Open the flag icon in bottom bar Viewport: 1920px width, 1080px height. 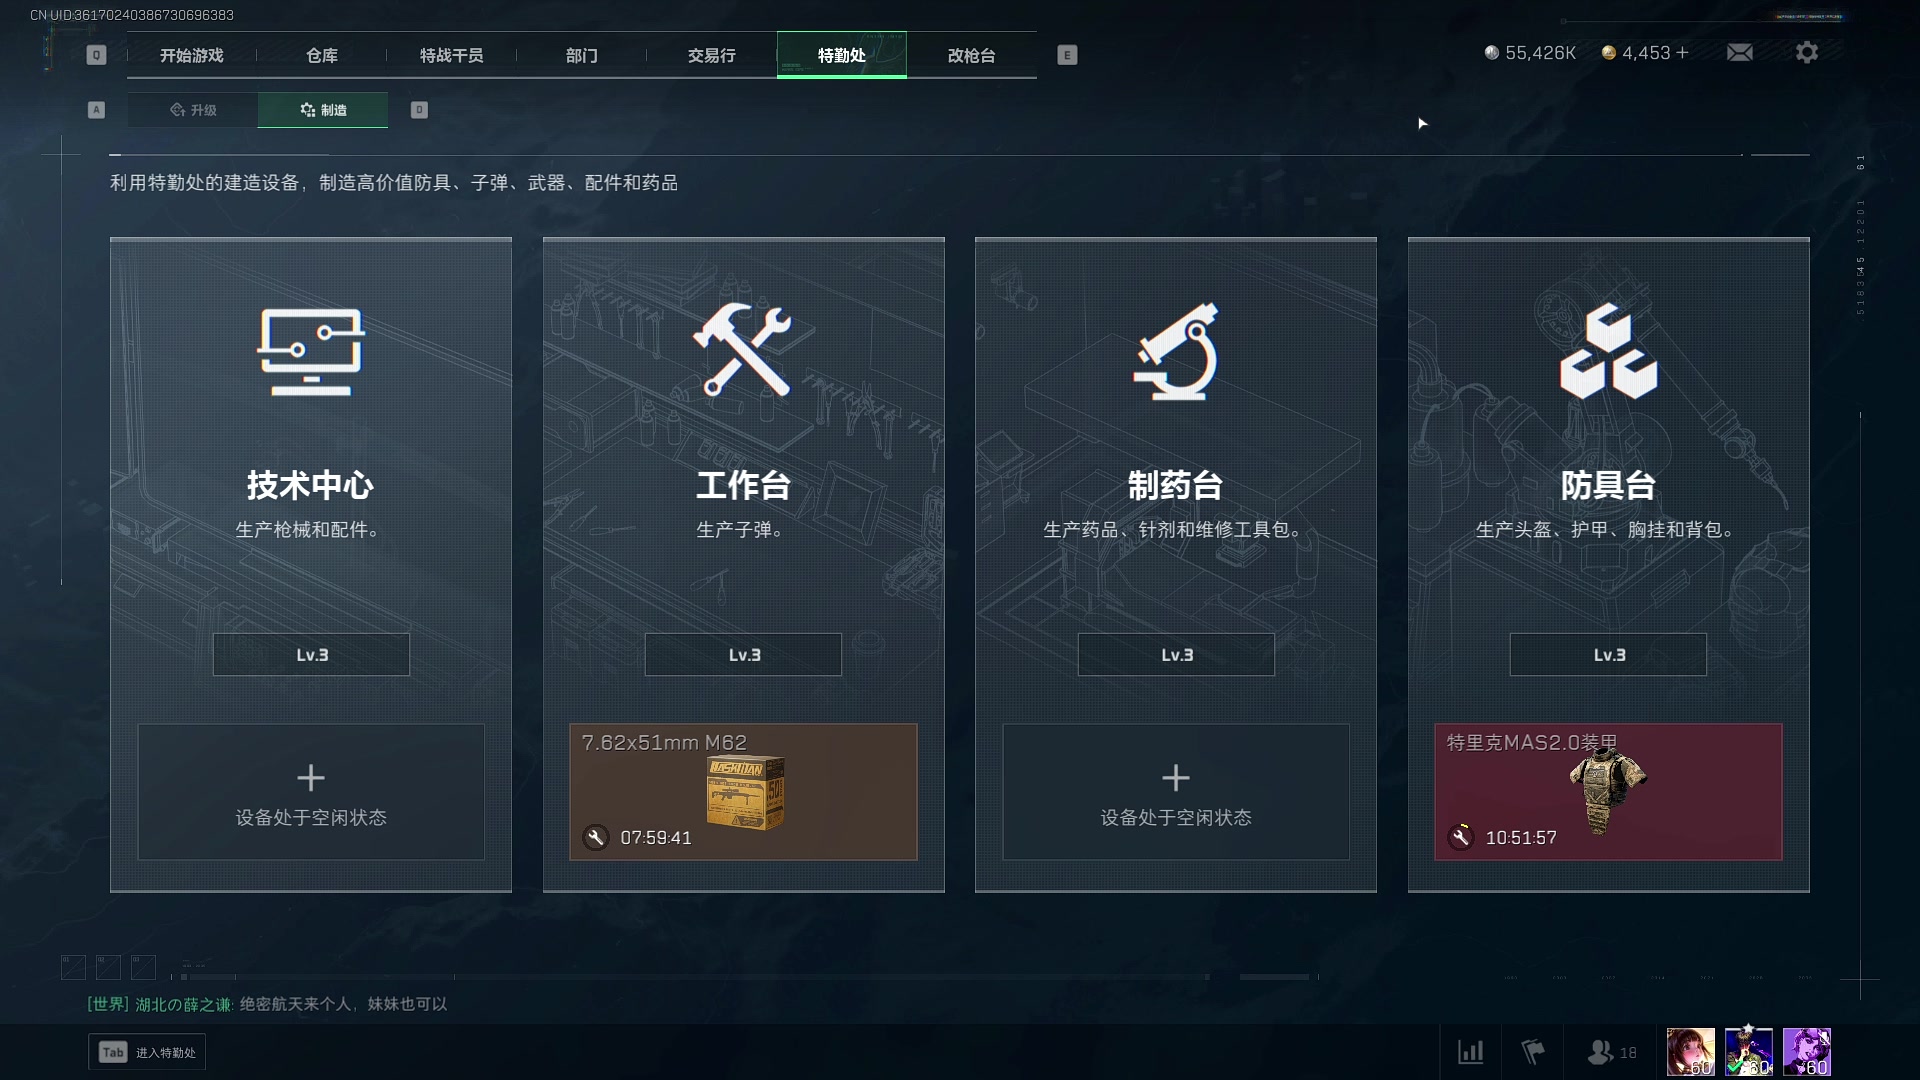tap(1533, 1051)
